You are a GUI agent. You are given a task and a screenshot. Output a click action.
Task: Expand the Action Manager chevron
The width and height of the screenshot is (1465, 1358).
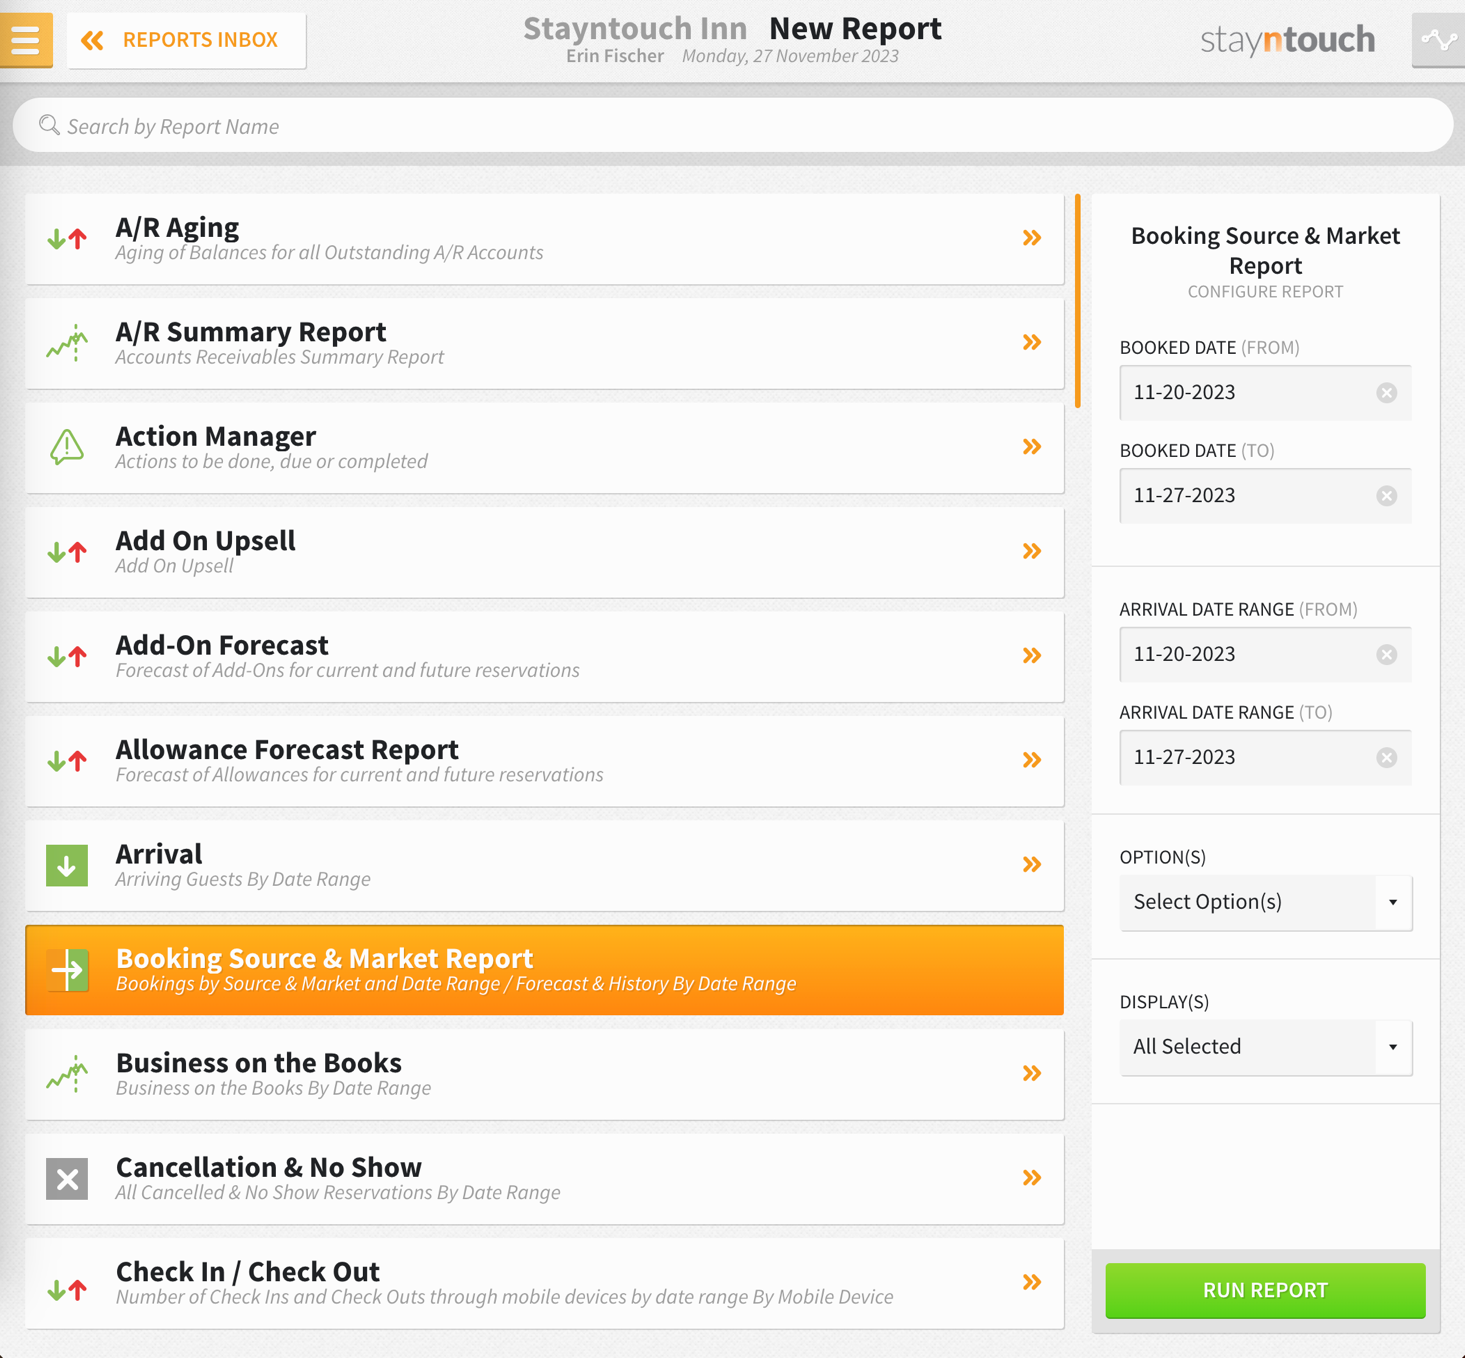[1032, 447]
